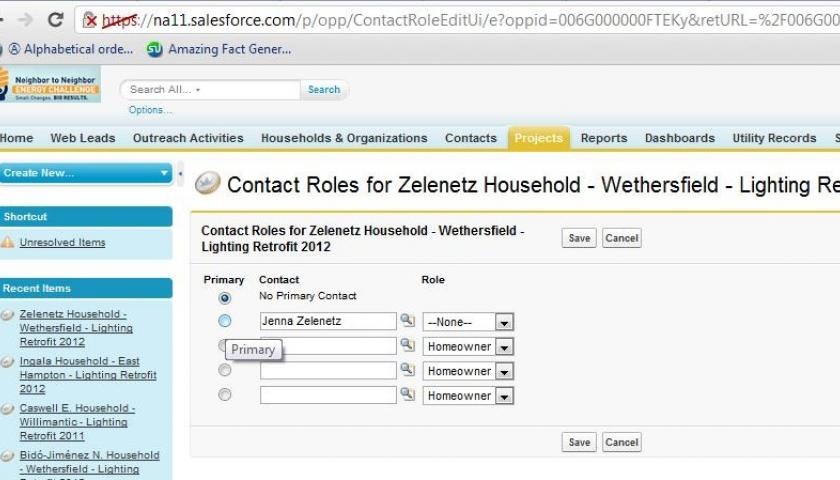Click the insecure HTTPS warning icon
840x480 pixels.
[x=90, y=20]
